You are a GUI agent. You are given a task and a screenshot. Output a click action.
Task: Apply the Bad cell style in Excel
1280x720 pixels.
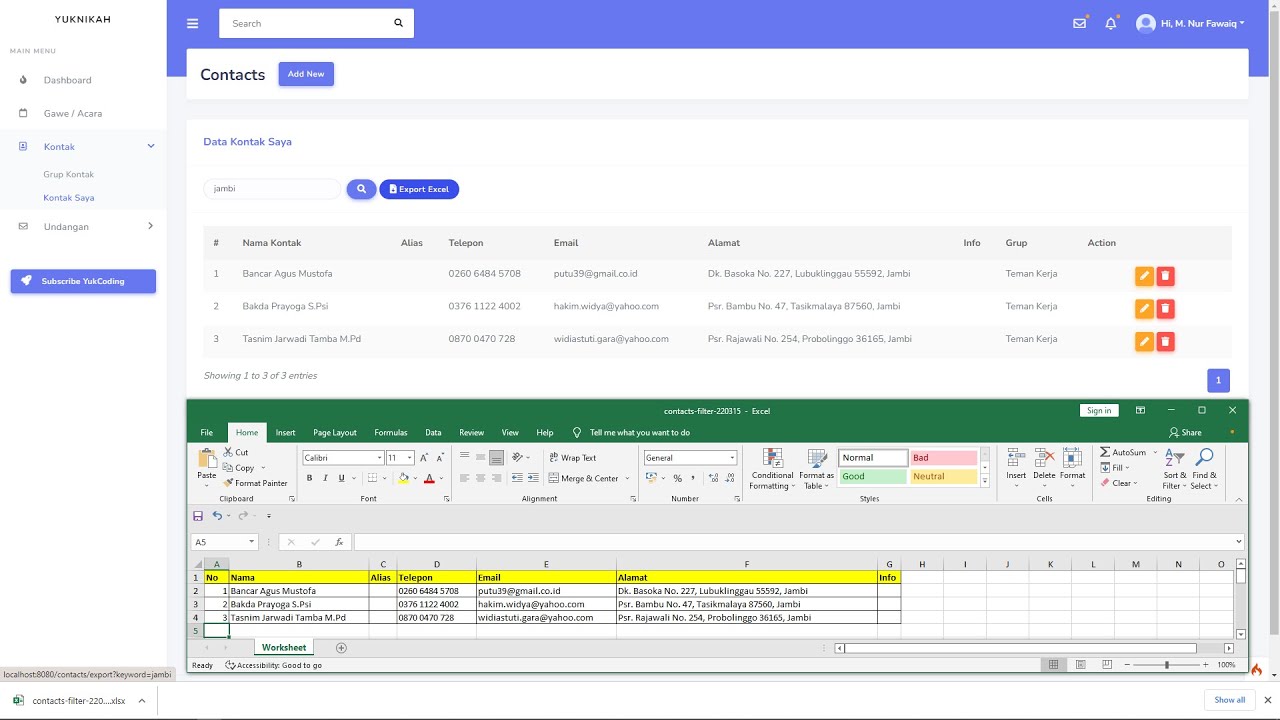[943, 458]
